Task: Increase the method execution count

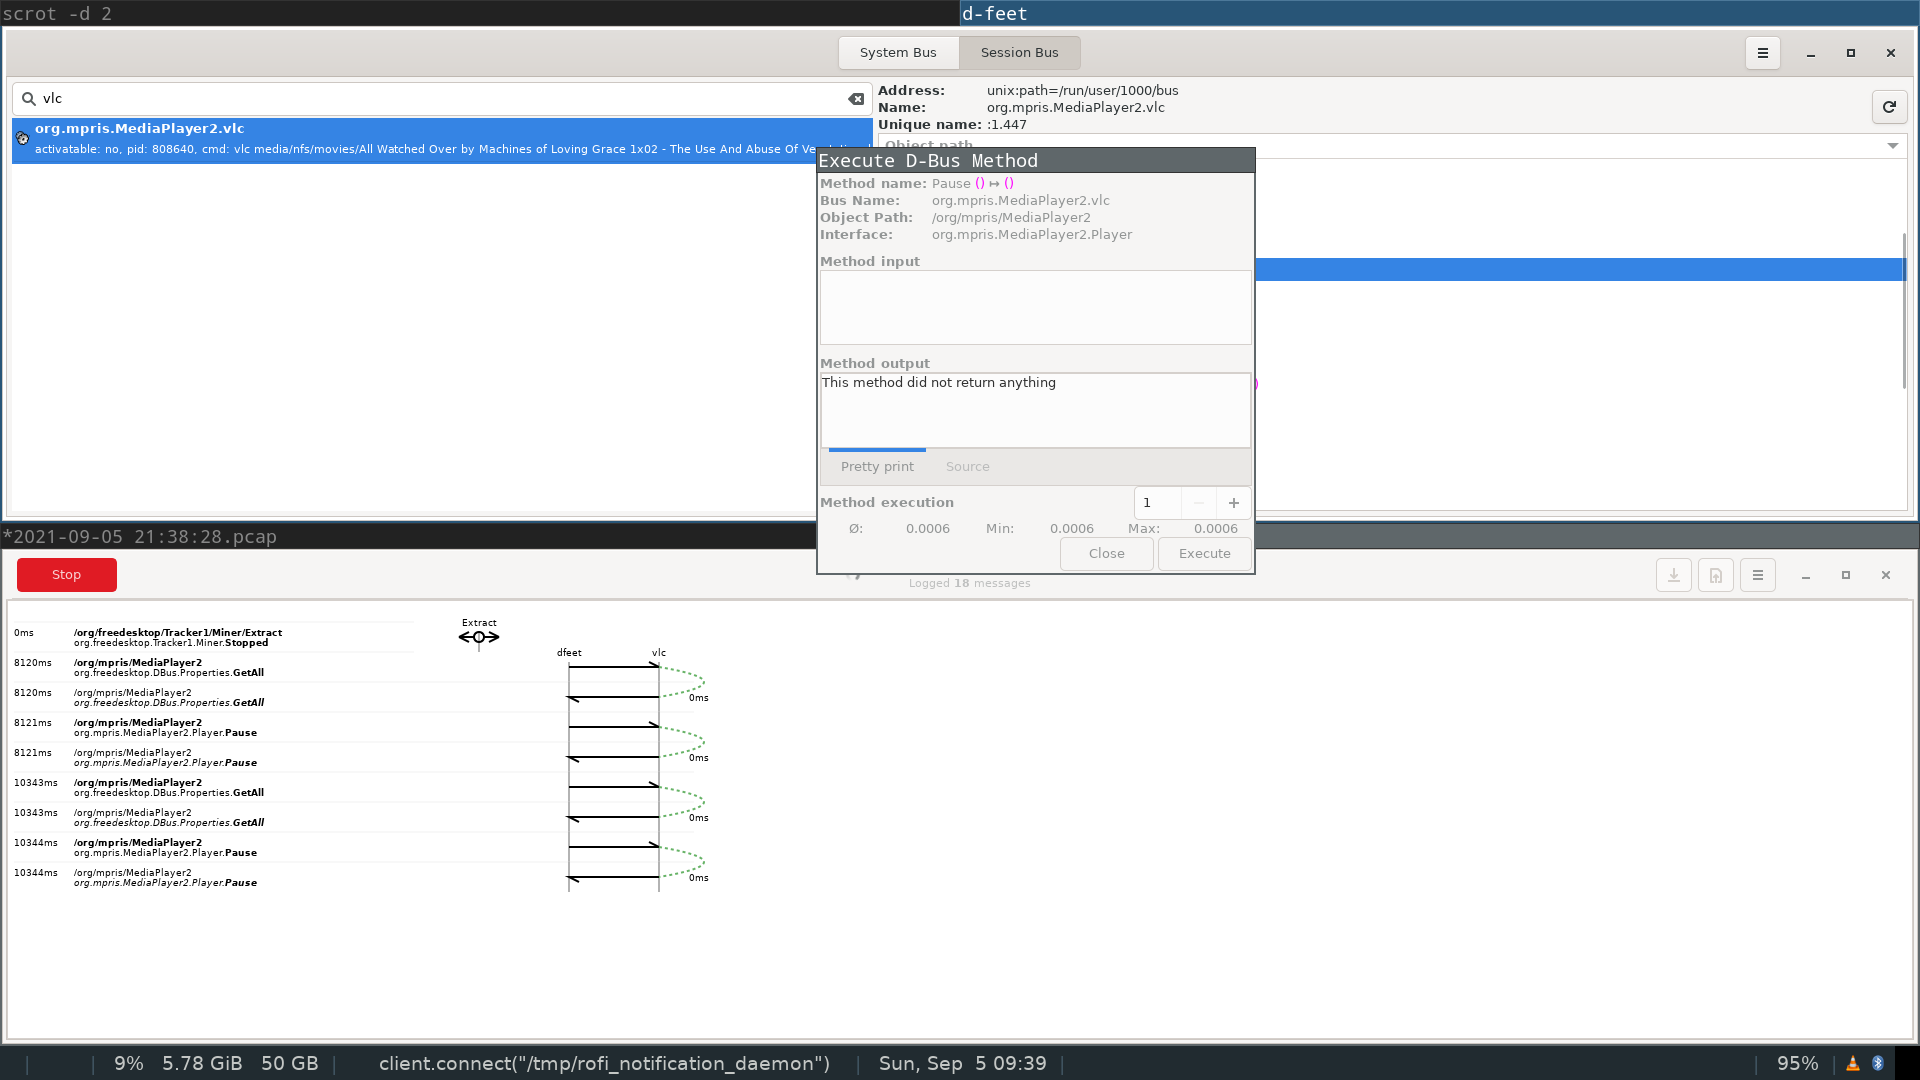Action: coord(1234,503)
